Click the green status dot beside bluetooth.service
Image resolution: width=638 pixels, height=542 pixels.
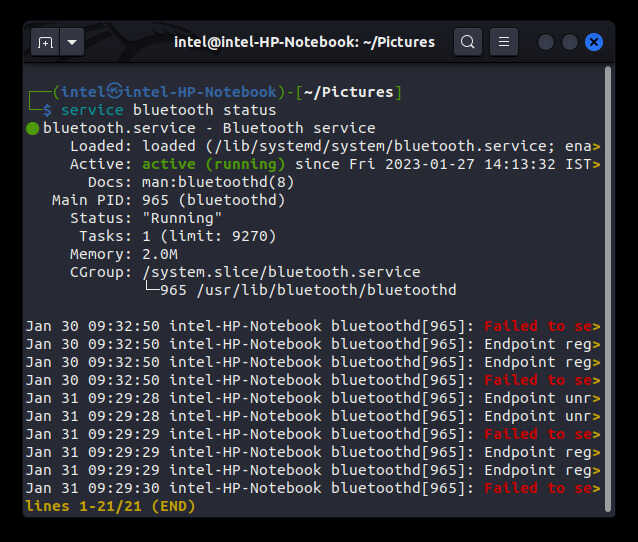tap(32, 128)
